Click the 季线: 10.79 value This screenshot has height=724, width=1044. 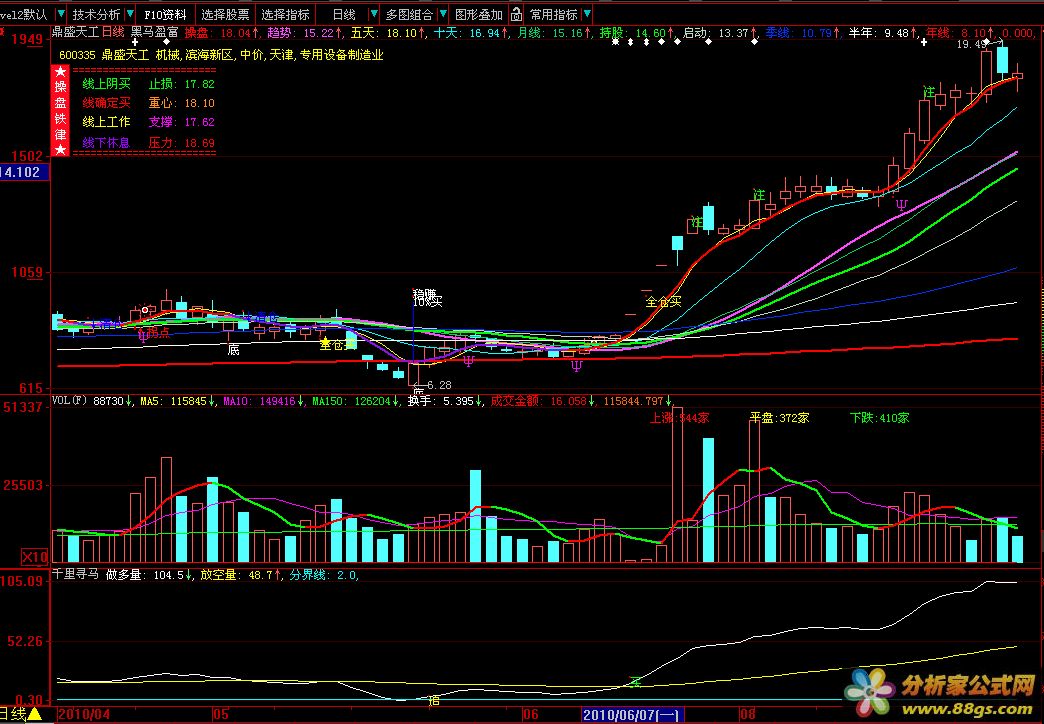(802, 32)
